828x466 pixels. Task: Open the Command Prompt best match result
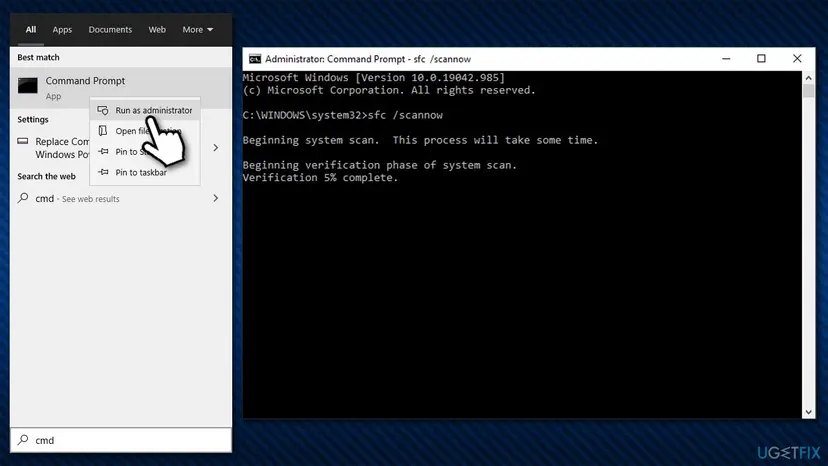(x=120, y=88)
